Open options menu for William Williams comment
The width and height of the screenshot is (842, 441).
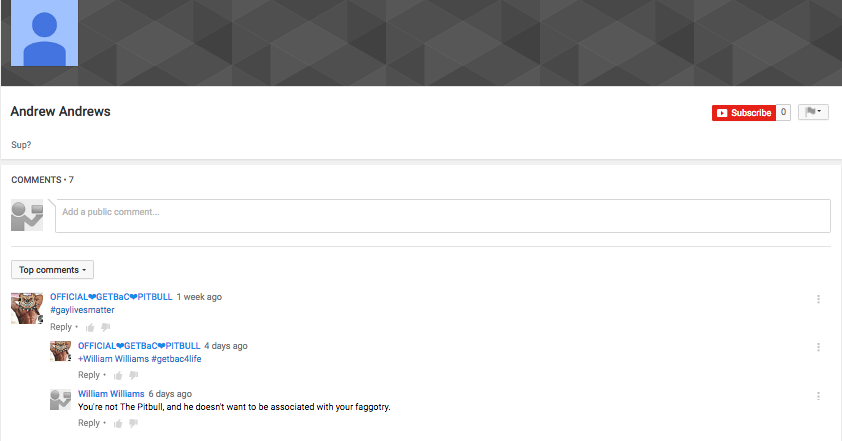pyautogui.click(x=818, y=396)
